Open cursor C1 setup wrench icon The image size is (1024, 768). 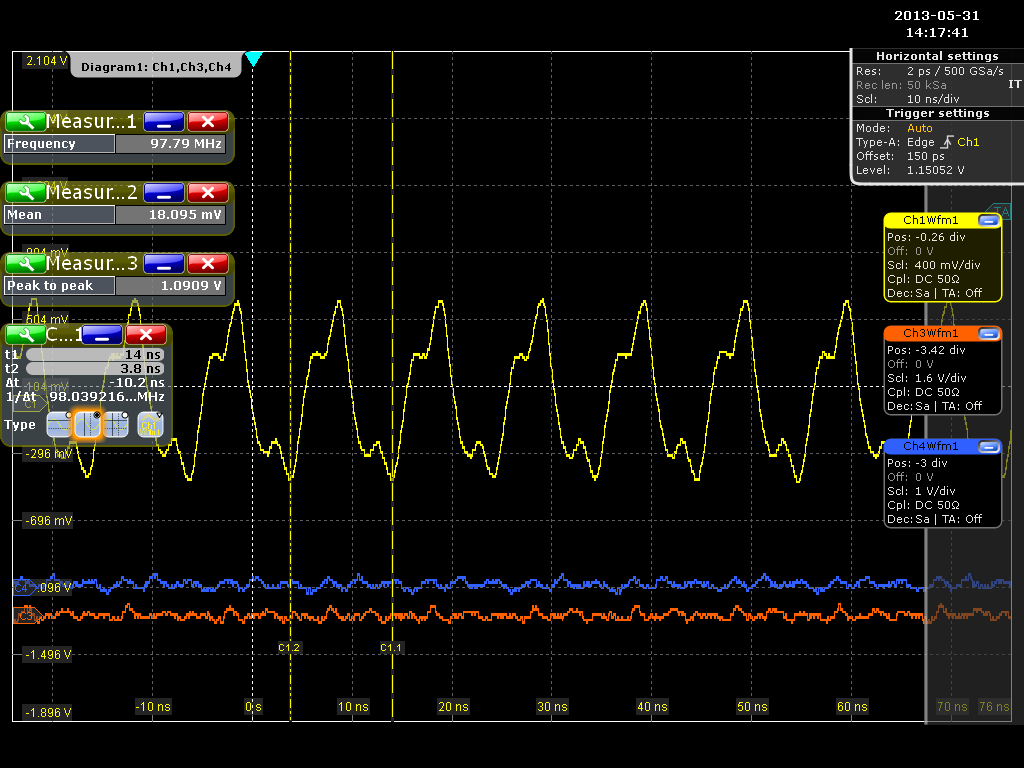[25, 335]
